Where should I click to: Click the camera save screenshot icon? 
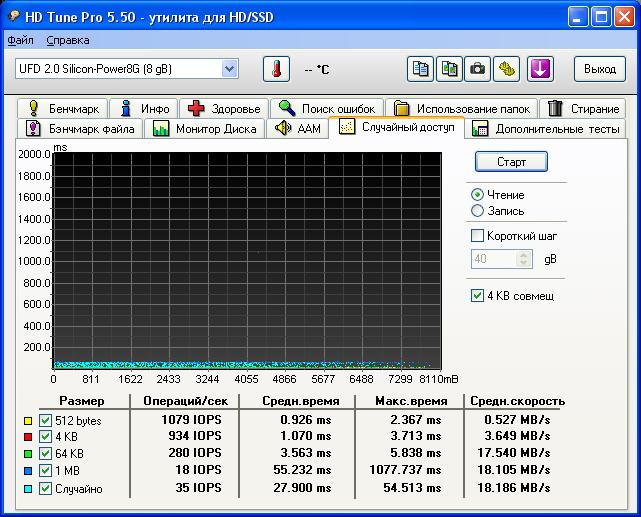[x=477, y=69]
